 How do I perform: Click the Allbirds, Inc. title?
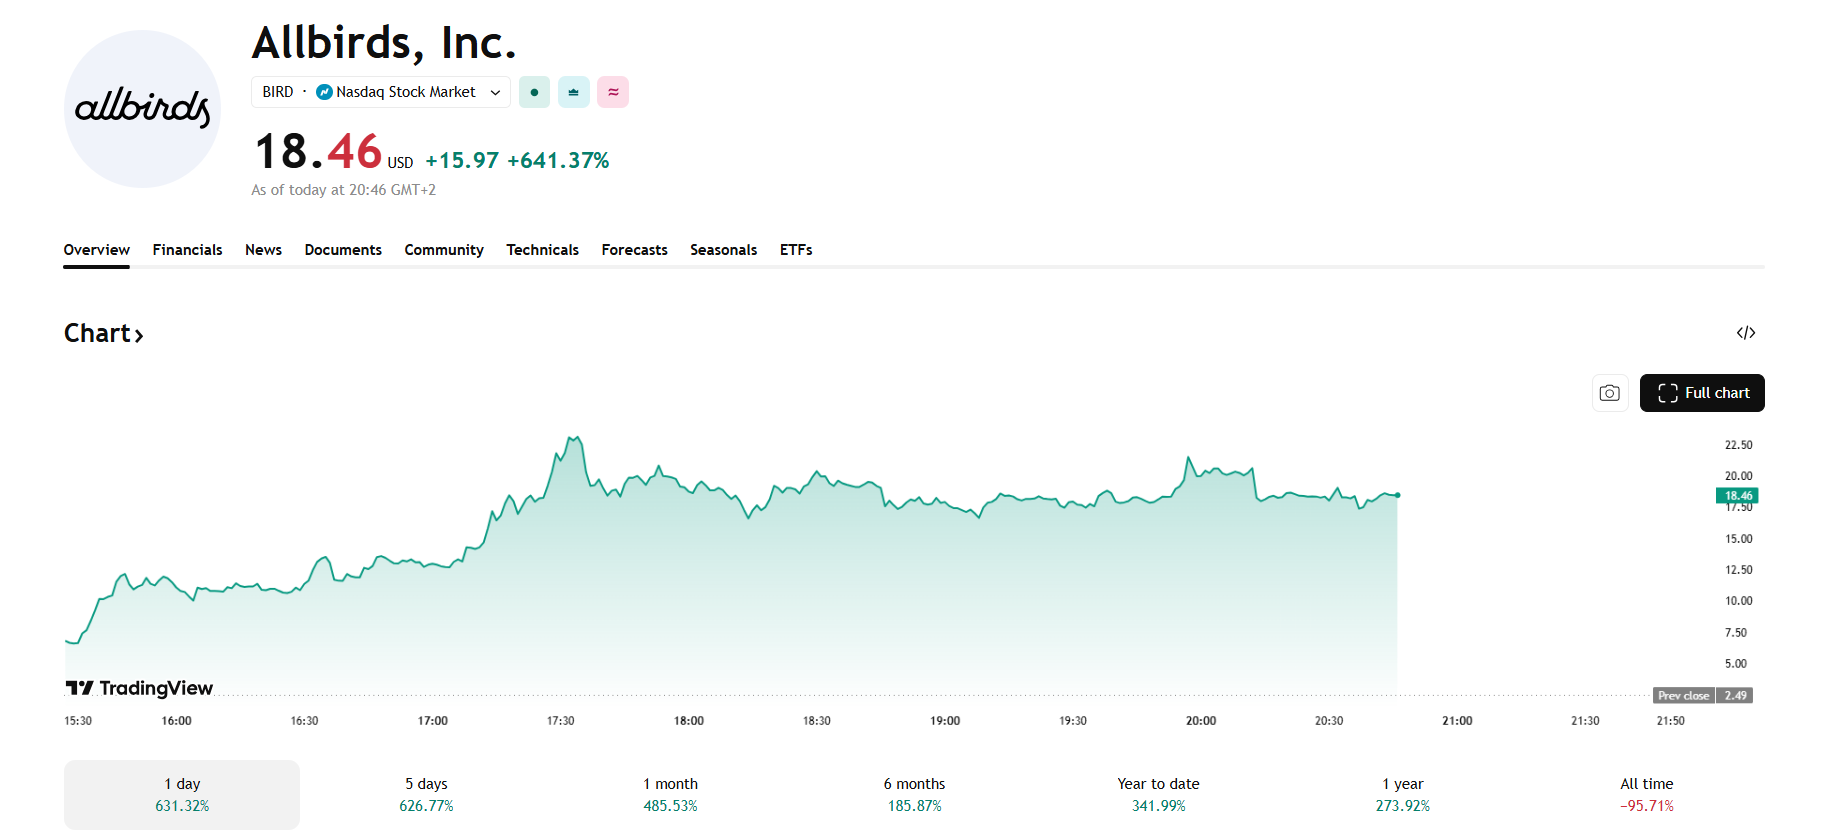(x=384, y=43)
